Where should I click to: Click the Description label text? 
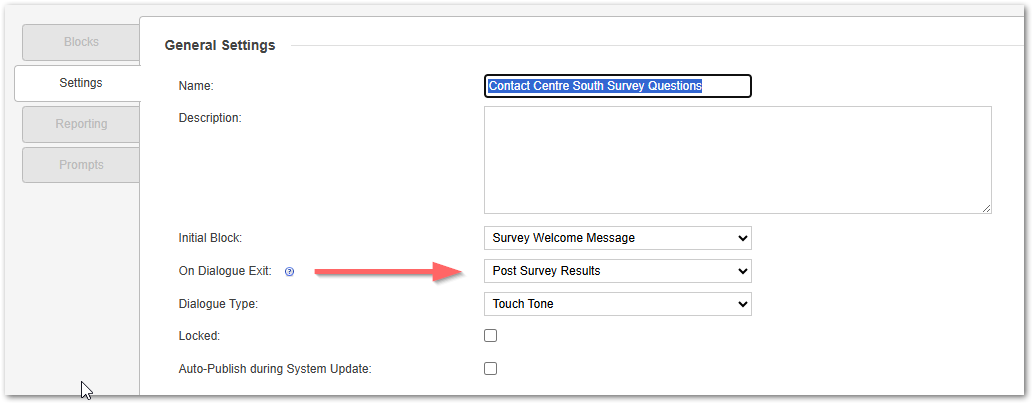coord(210,118)
